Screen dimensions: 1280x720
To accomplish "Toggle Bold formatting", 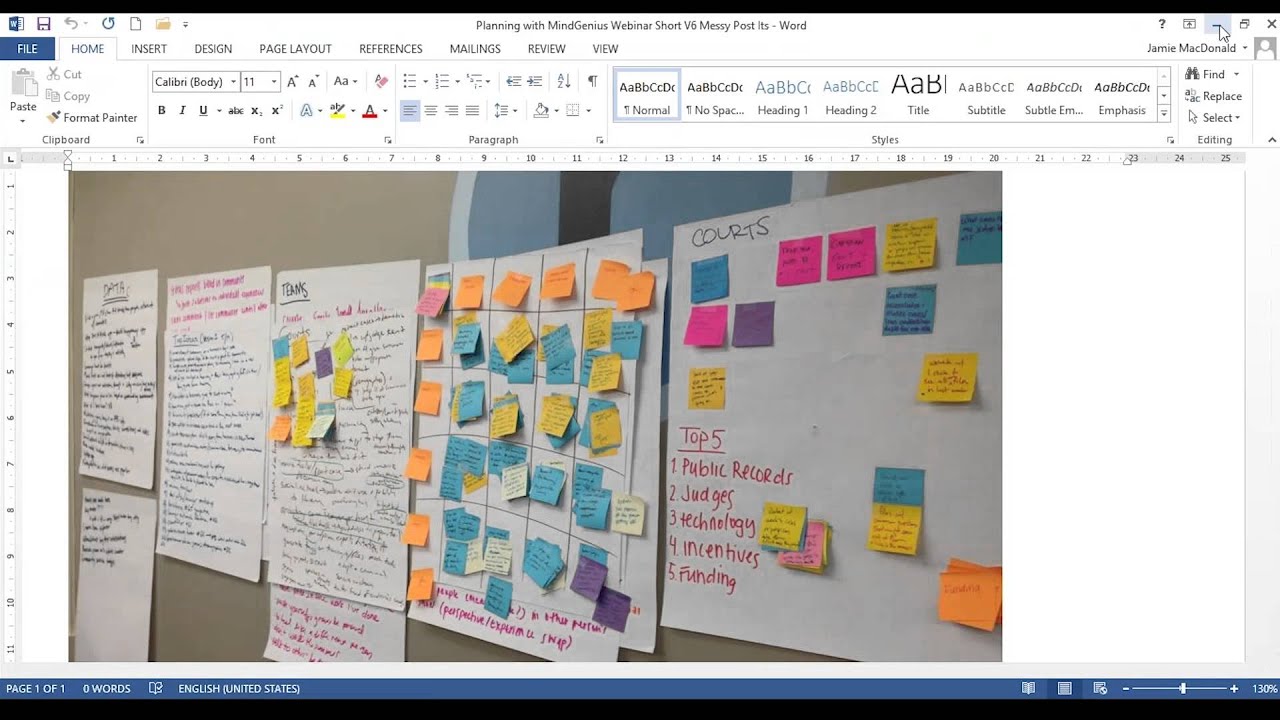I will 161,111.
